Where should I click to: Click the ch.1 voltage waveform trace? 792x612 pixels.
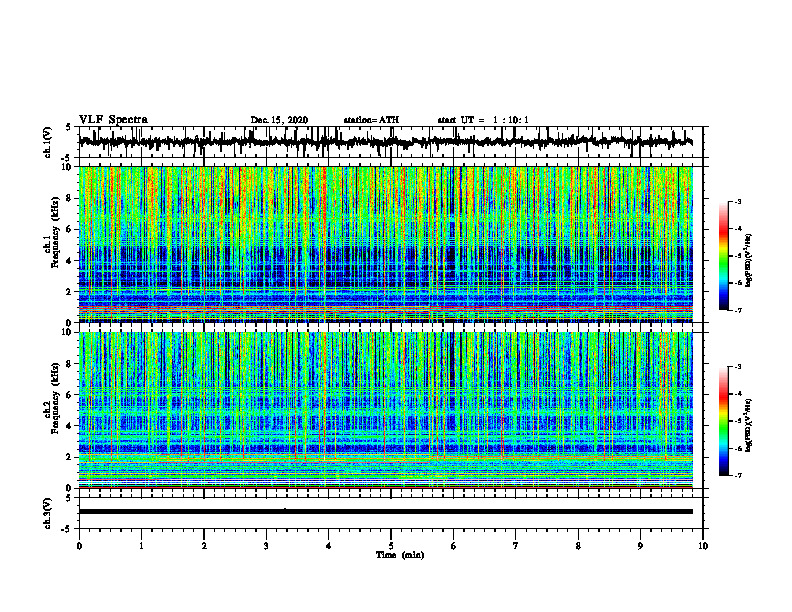coord(385,142)
